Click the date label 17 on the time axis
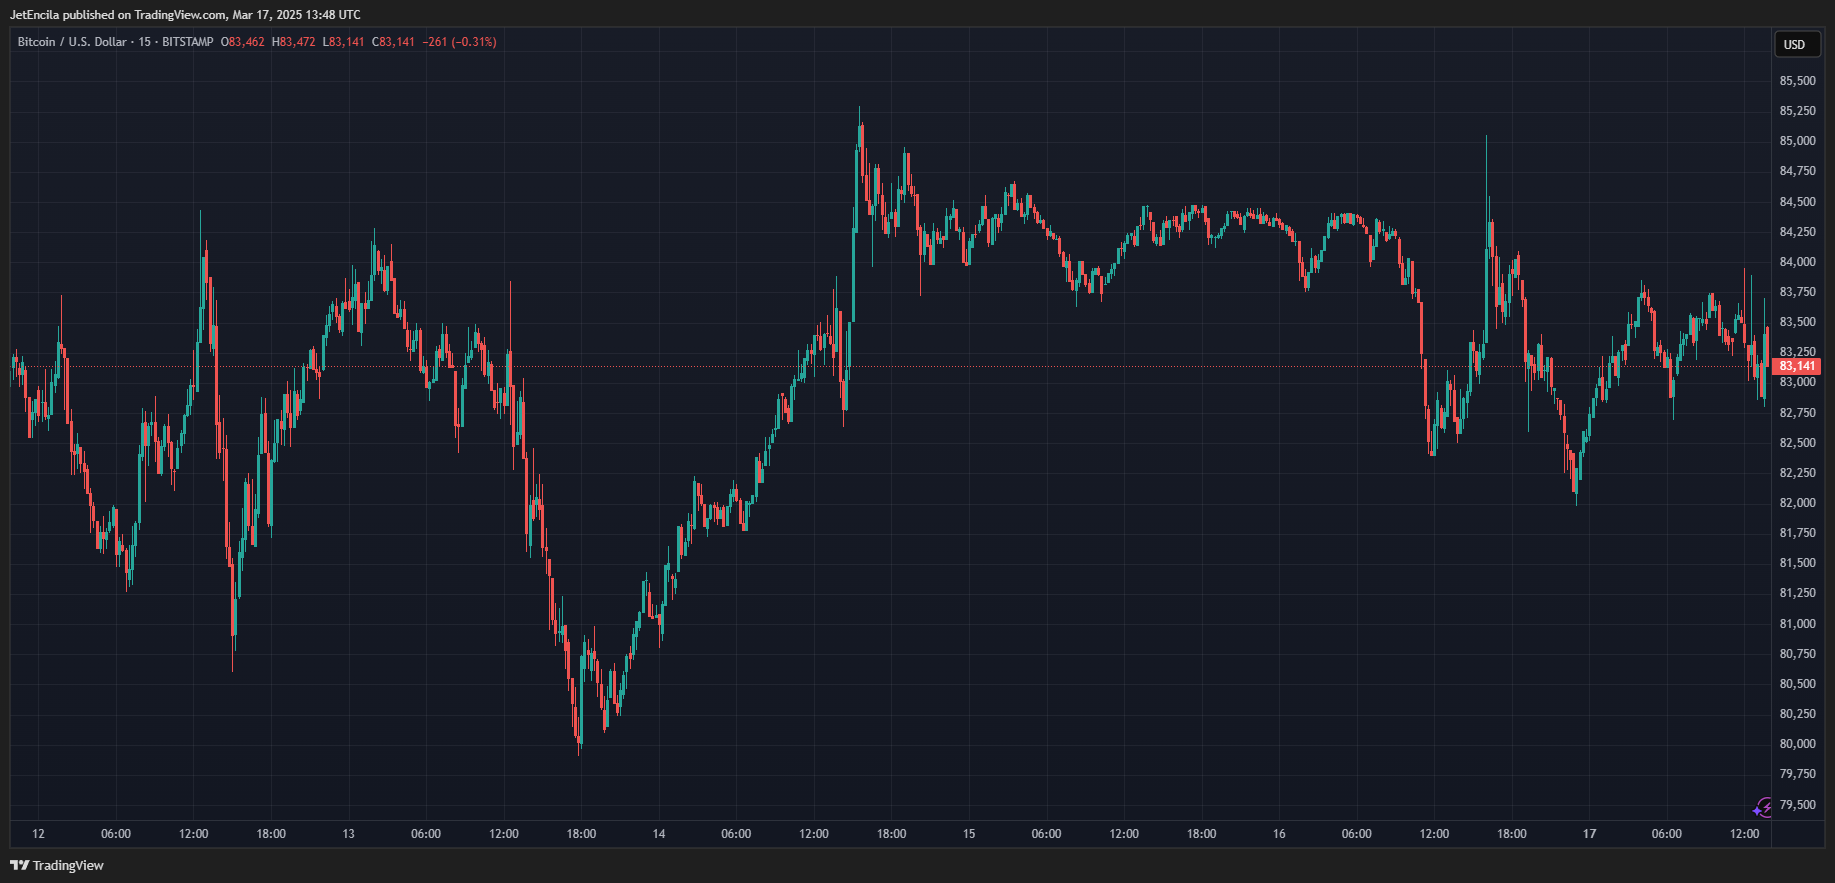Image resolution: width=1835 pixels, height=883 pixels. (x=1590, y=834)
